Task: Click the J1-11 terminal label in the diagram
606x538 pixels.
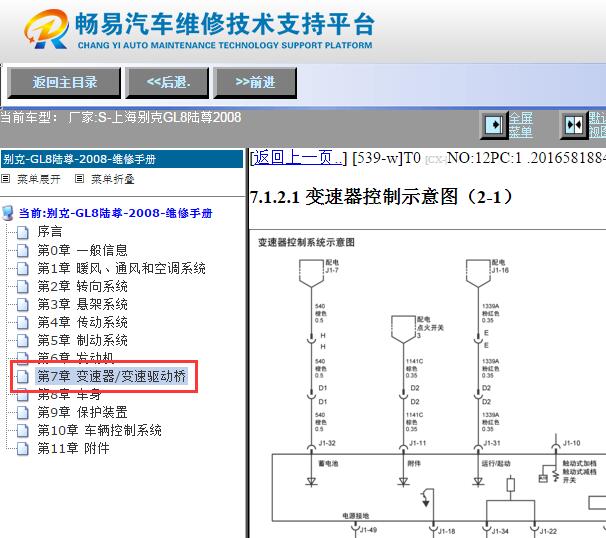Action: coord(417,443)
